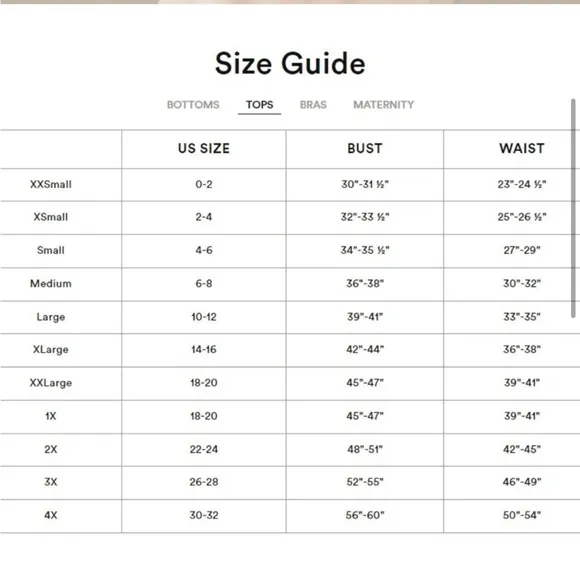Viewport: 580px width, 580px height.
Task: Select the TOPS tab
Action: (x=259, y=105)
